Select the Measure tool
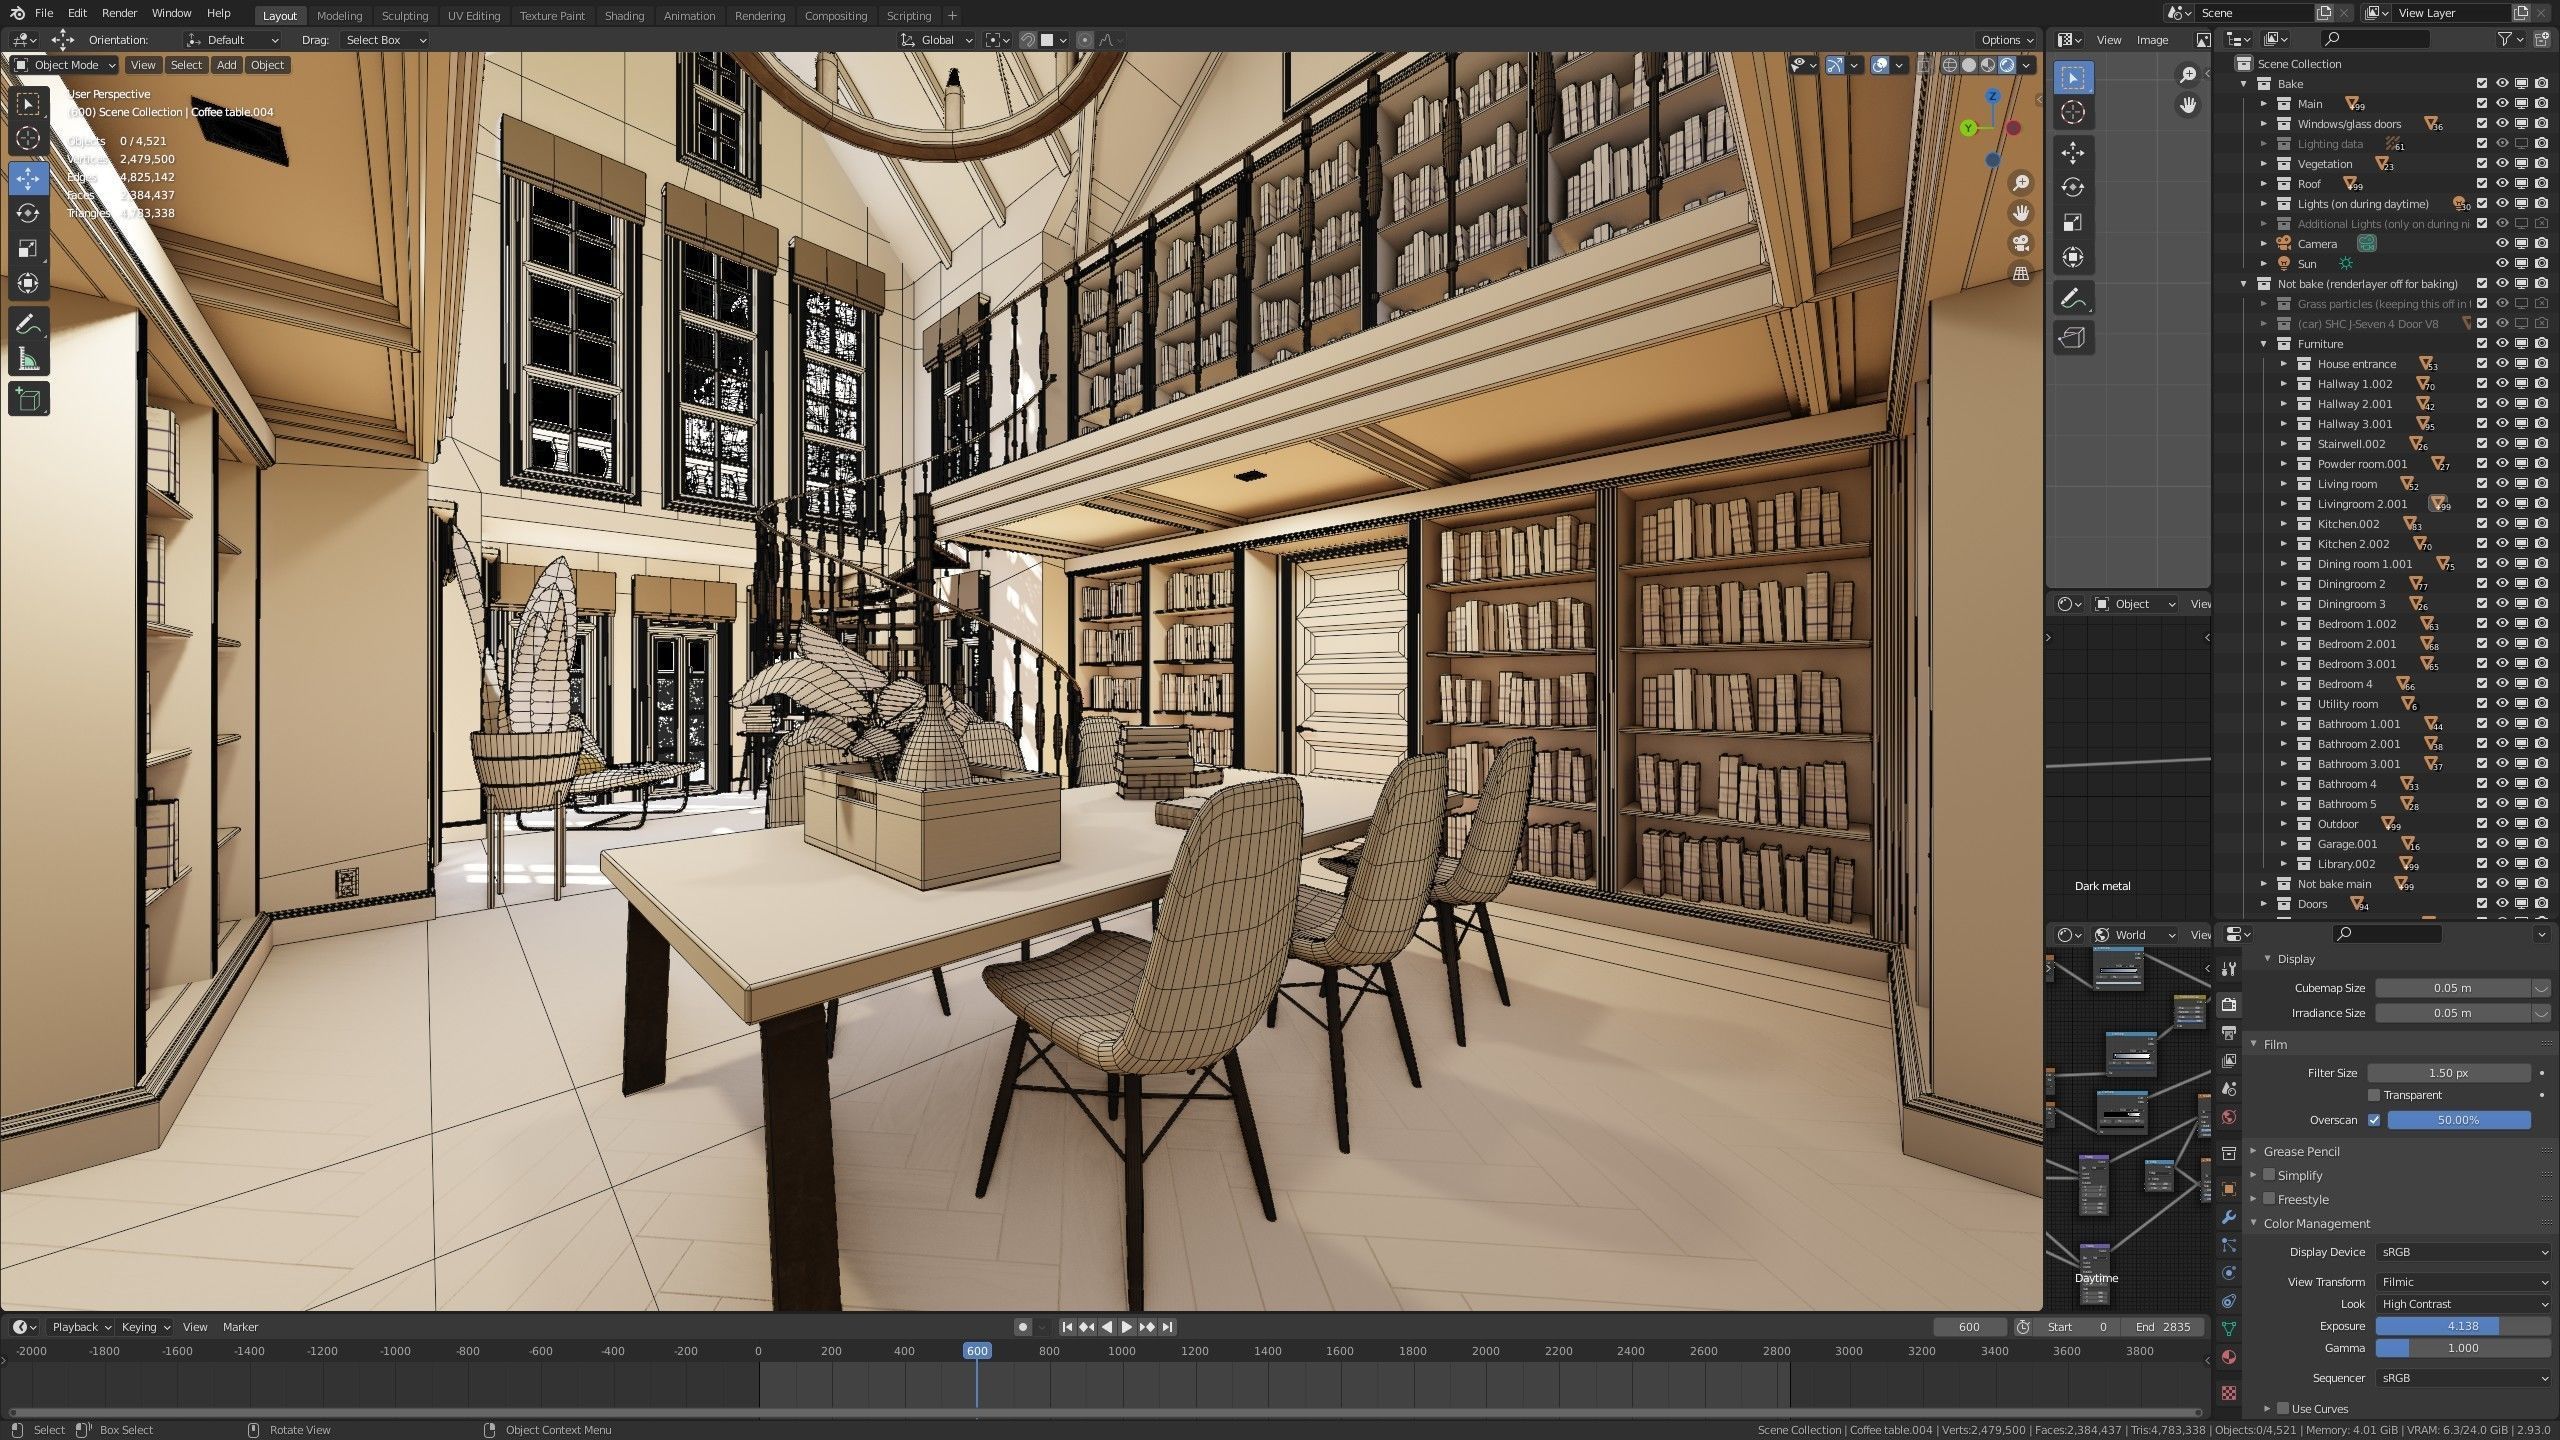The height and width of the screenshot is (1440, 2560). point(28,360)
